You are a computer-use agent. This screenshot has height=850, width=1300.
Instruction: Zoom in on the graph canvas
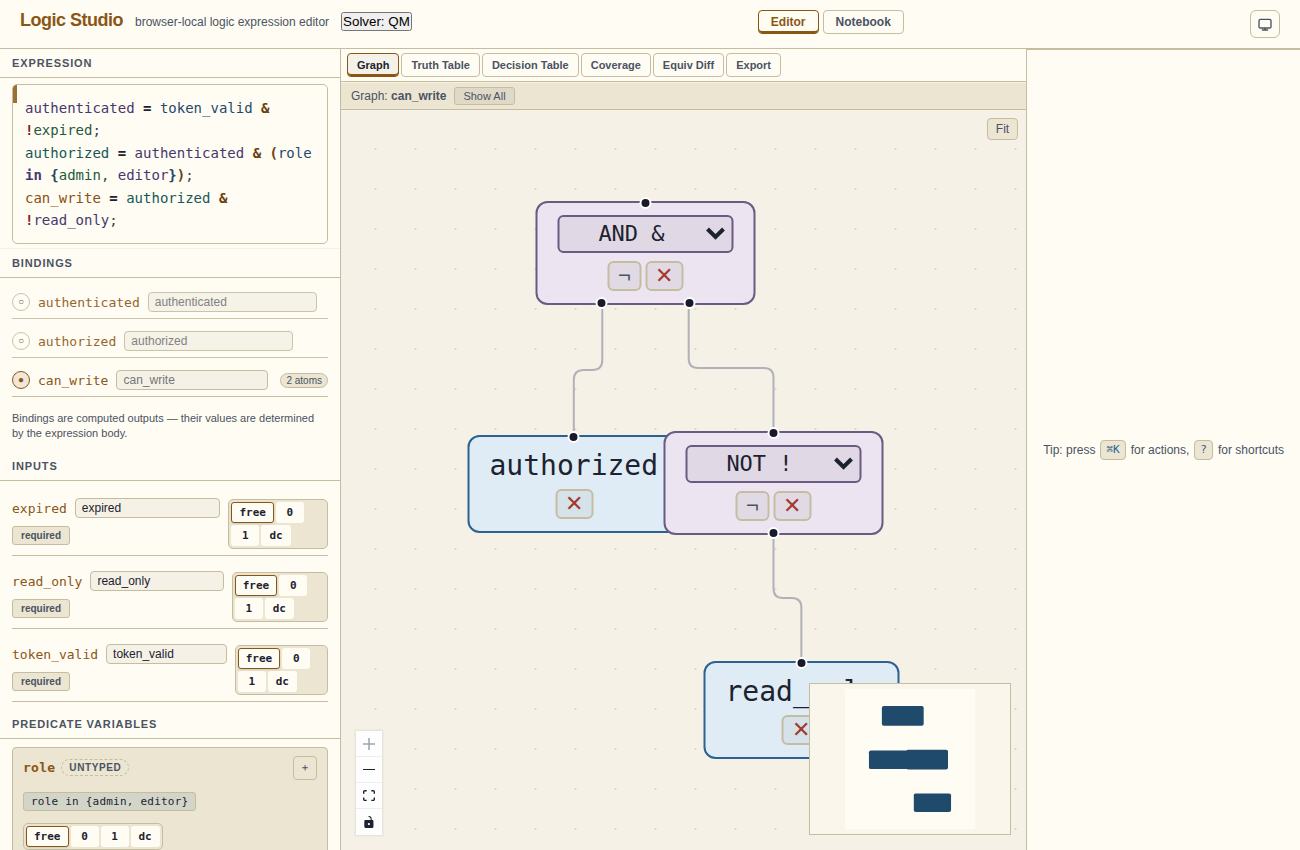click(x=369, y=744)
